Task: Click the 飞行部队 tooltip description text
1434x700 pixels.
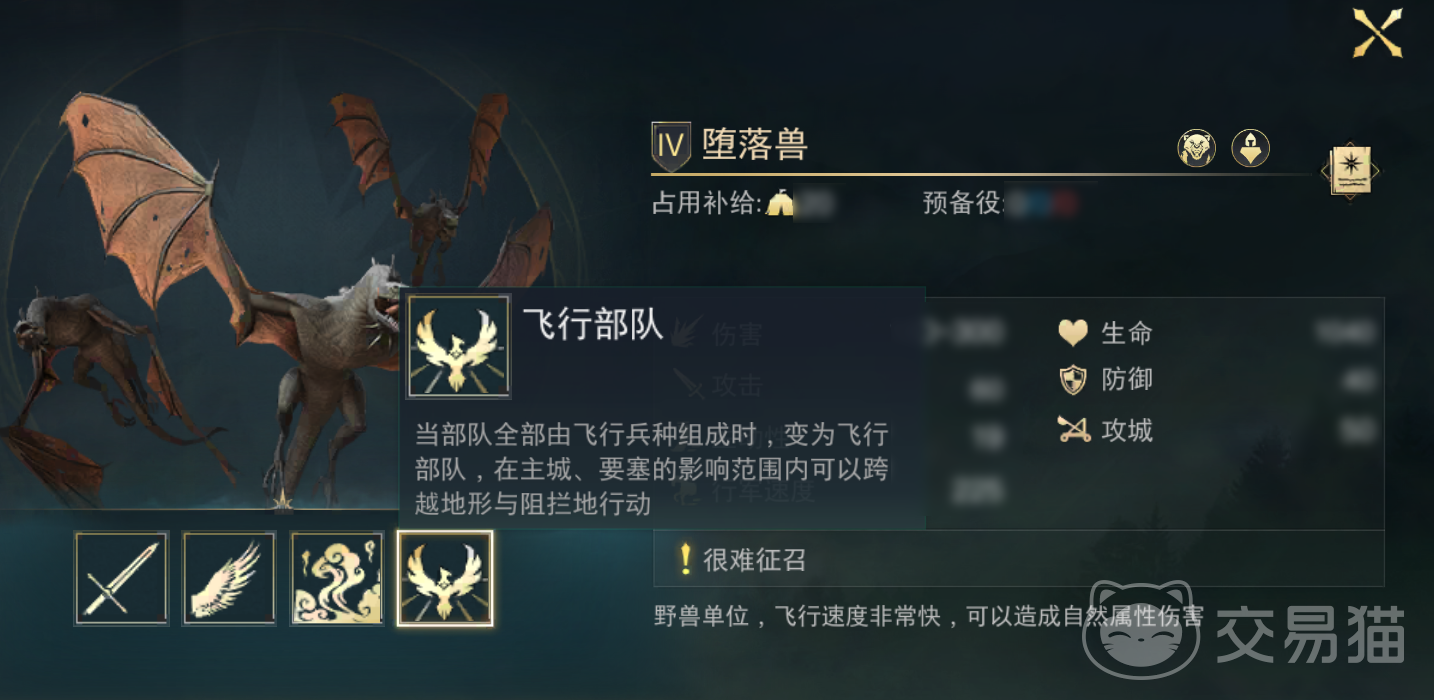Action: click(652, 469)
